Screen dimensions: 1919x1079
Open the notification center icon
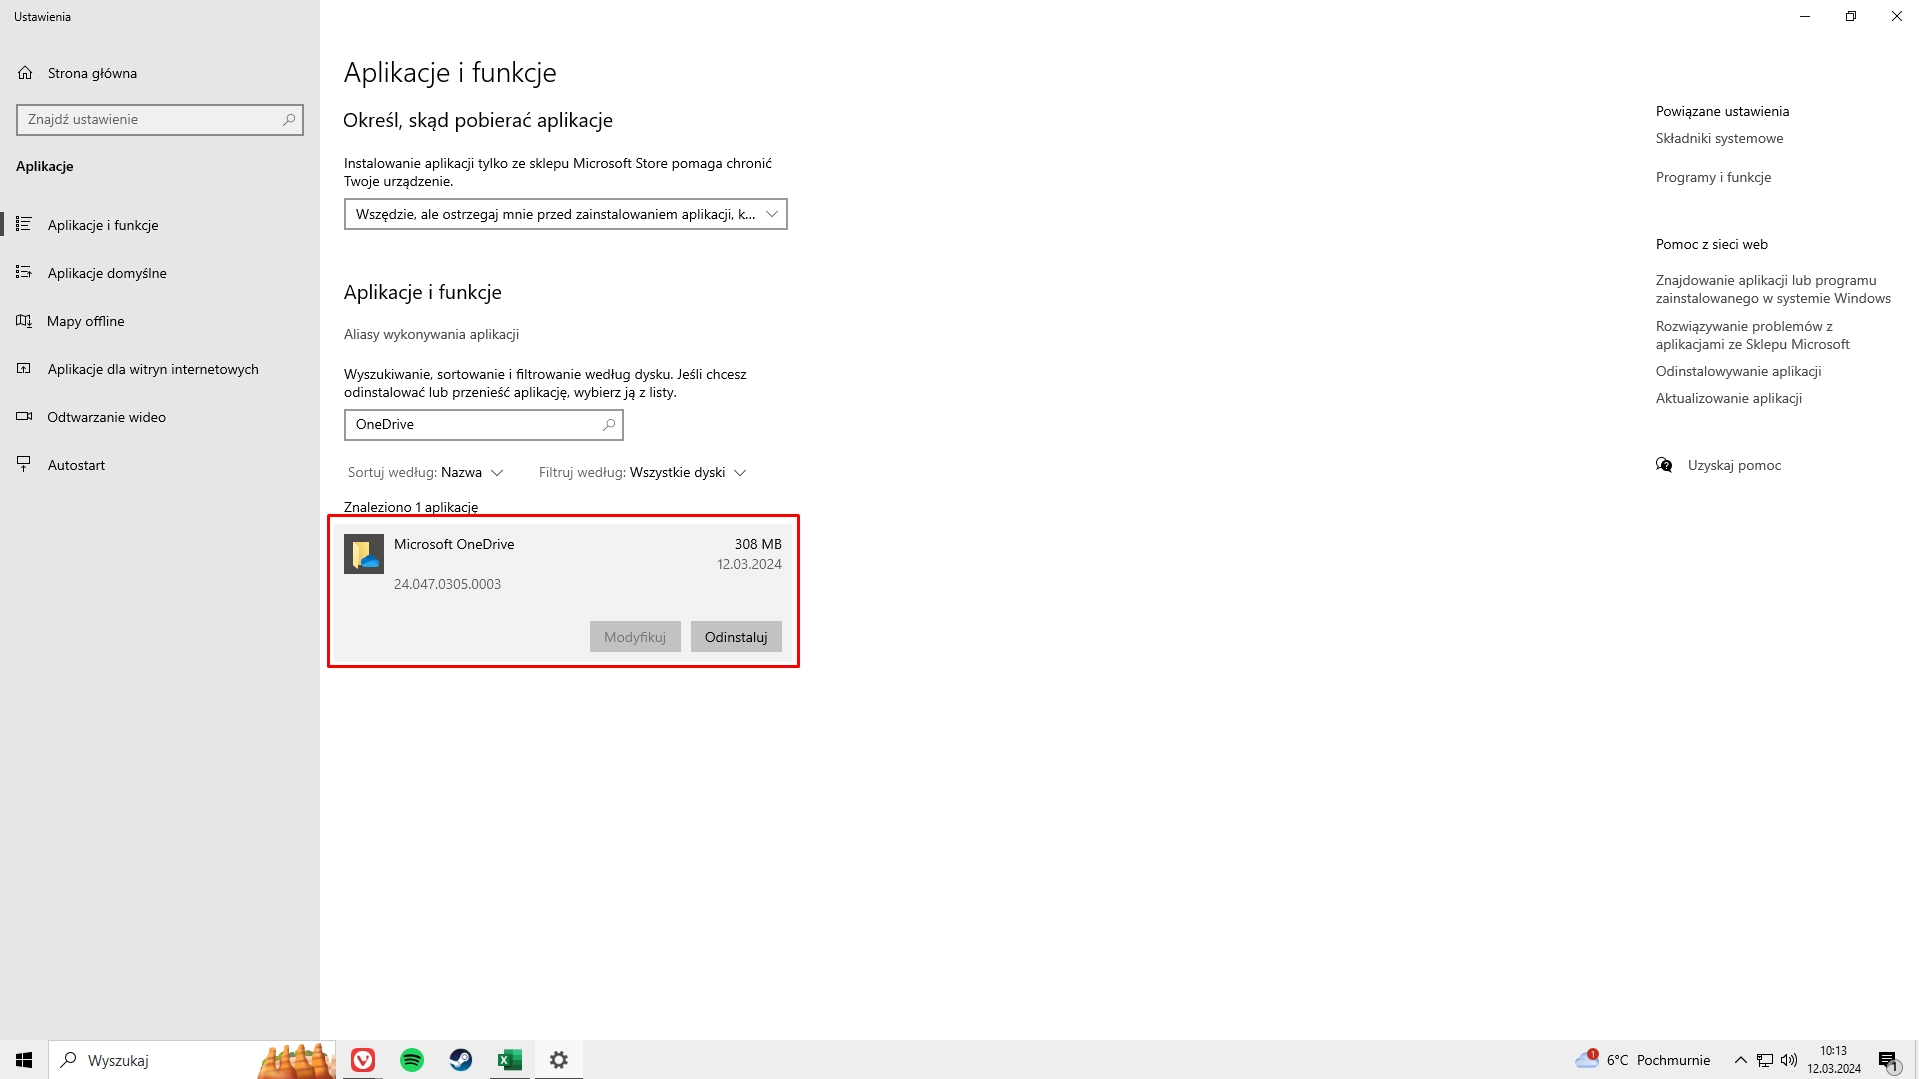tap(1888, 1060)
